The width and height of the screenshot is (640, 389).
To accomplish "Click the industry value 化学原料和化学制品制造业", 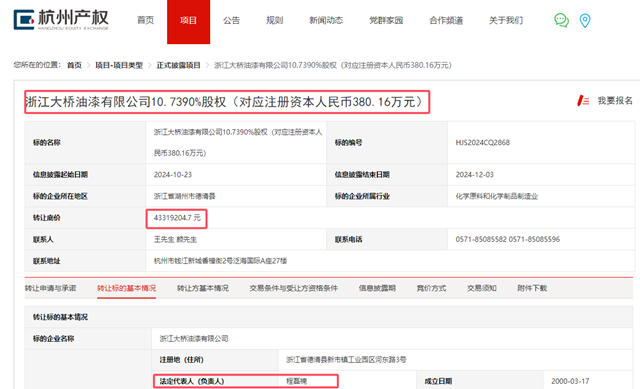I will (x=497, y=196).
